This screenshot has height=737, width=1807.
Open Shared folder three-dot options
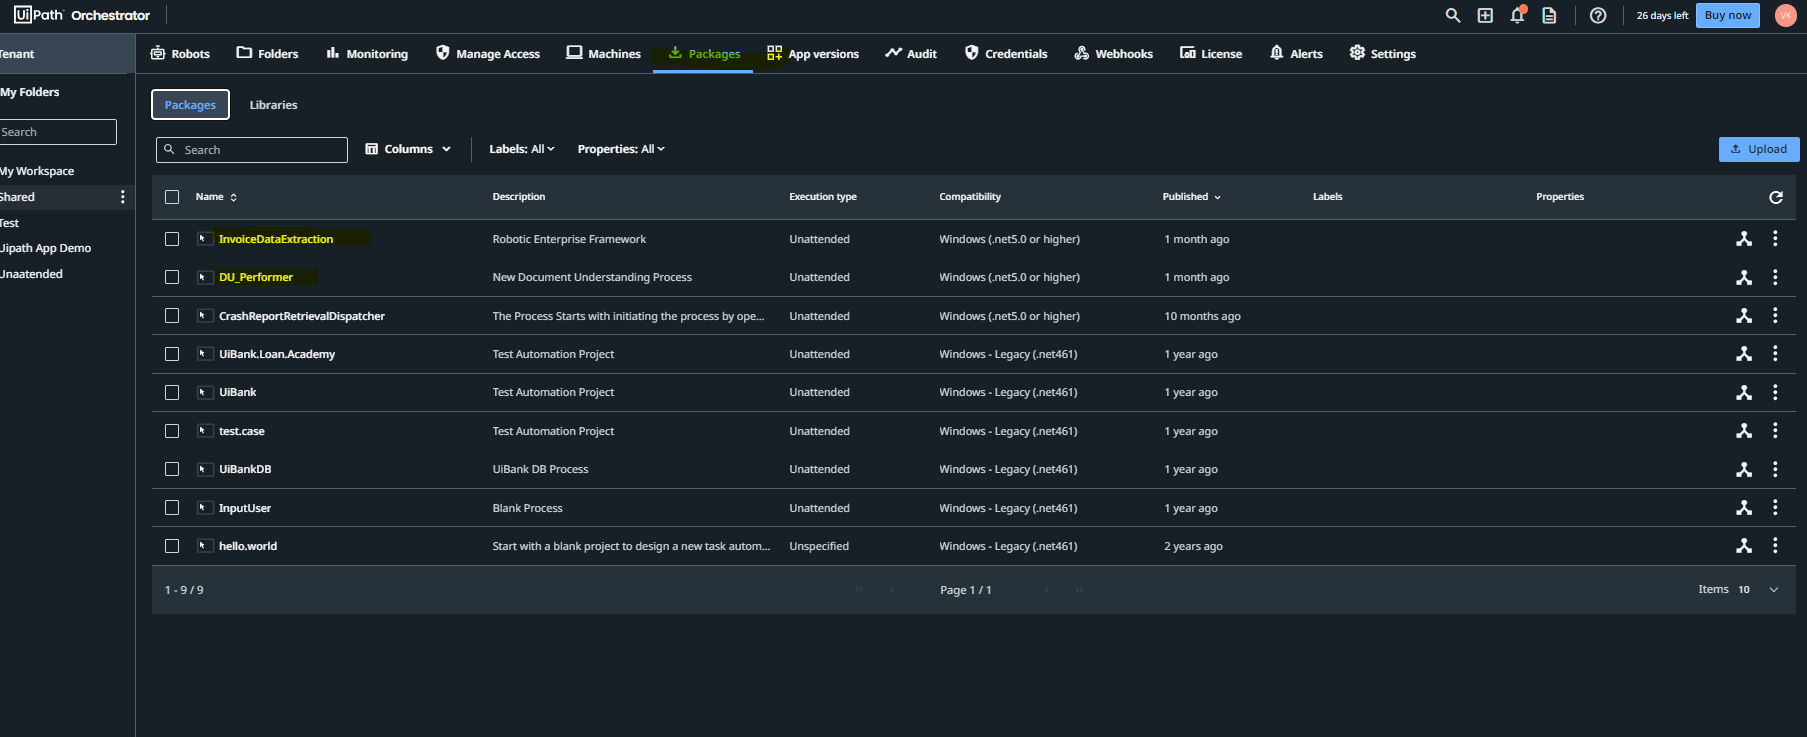pos(123,197)
